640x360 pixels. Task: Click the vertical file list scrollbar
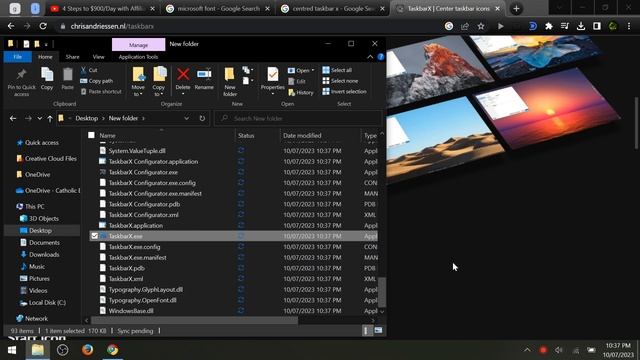382,292
